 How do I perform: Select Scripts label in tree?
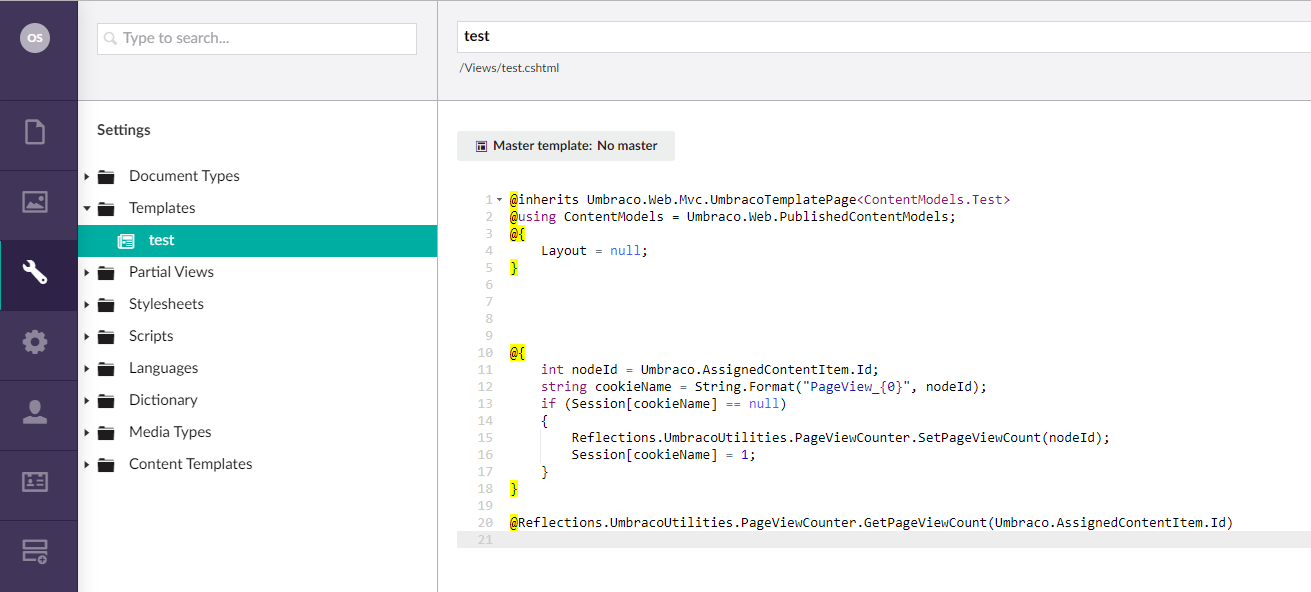click(x=151, y=336)
